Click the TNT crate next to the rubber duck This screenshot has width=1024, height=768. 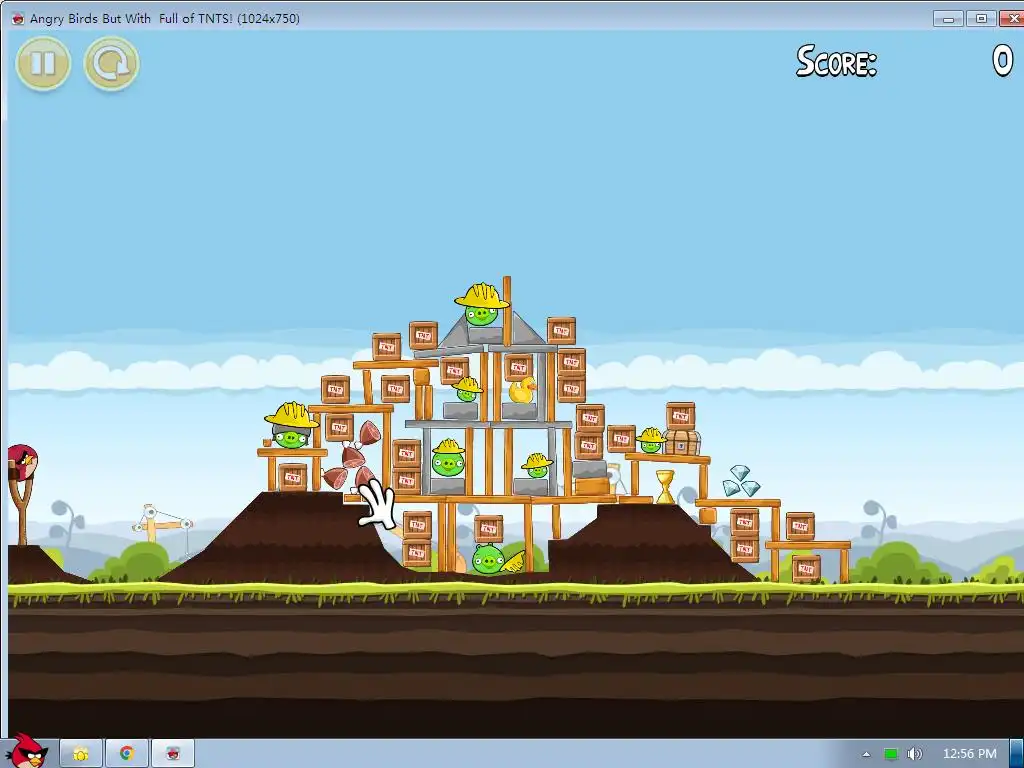coord(519,367)
